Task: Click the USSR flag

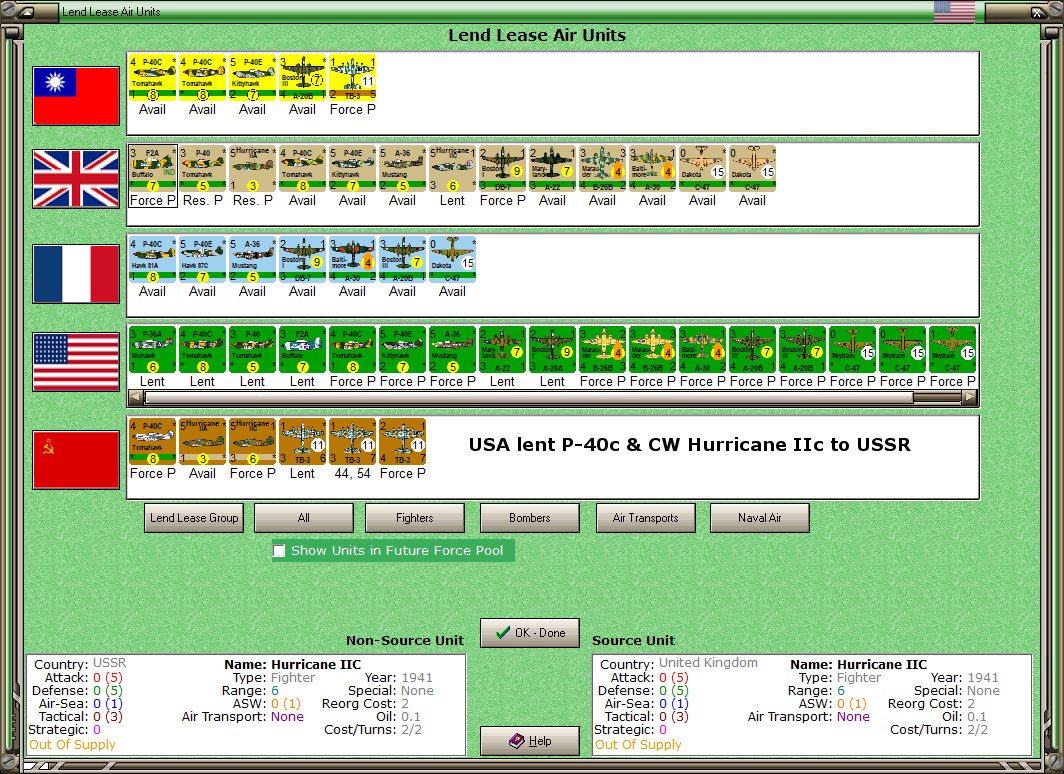Action: click(76, 459)
